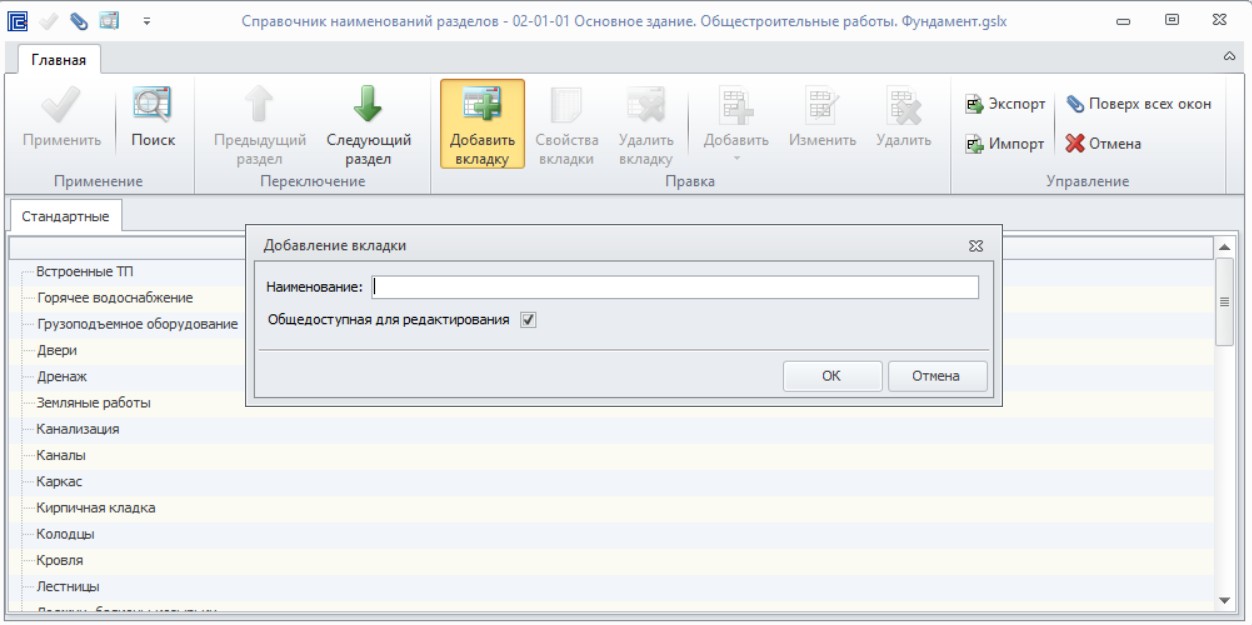Click the Экспорт icon
The image size is (1252, 625).
point(974,104)
